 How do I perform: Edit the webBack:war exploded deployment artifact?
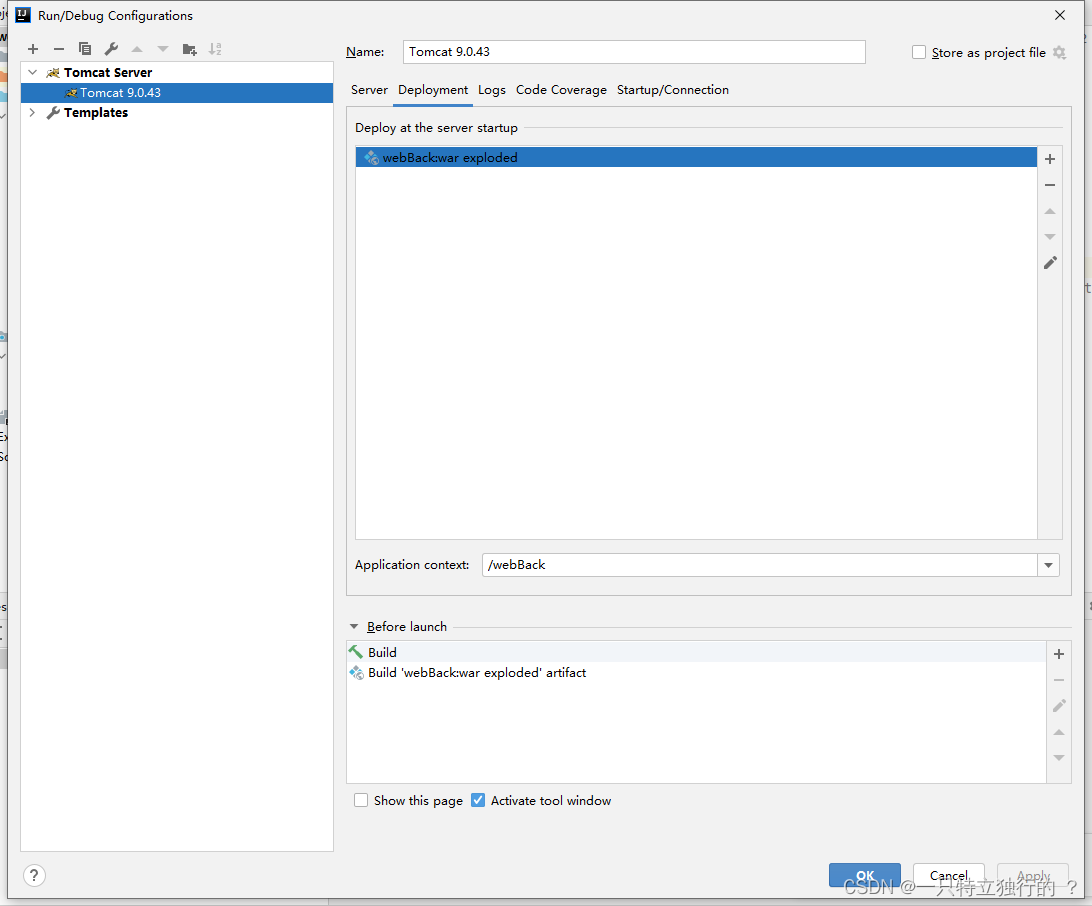pyautogui.click(x=1050, y=262)
